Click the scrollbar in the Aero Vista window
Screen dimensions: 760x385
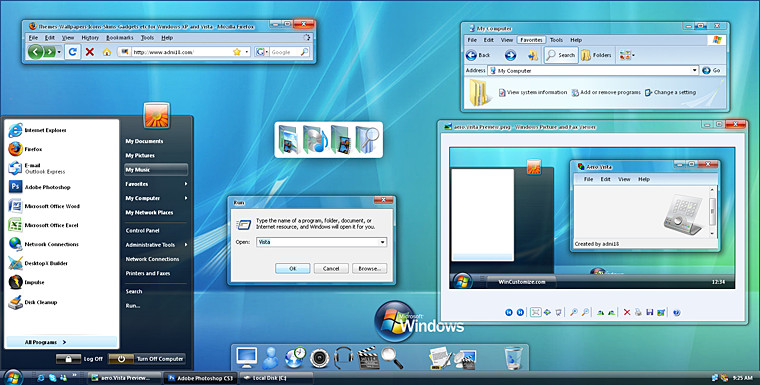coord(712,211)
